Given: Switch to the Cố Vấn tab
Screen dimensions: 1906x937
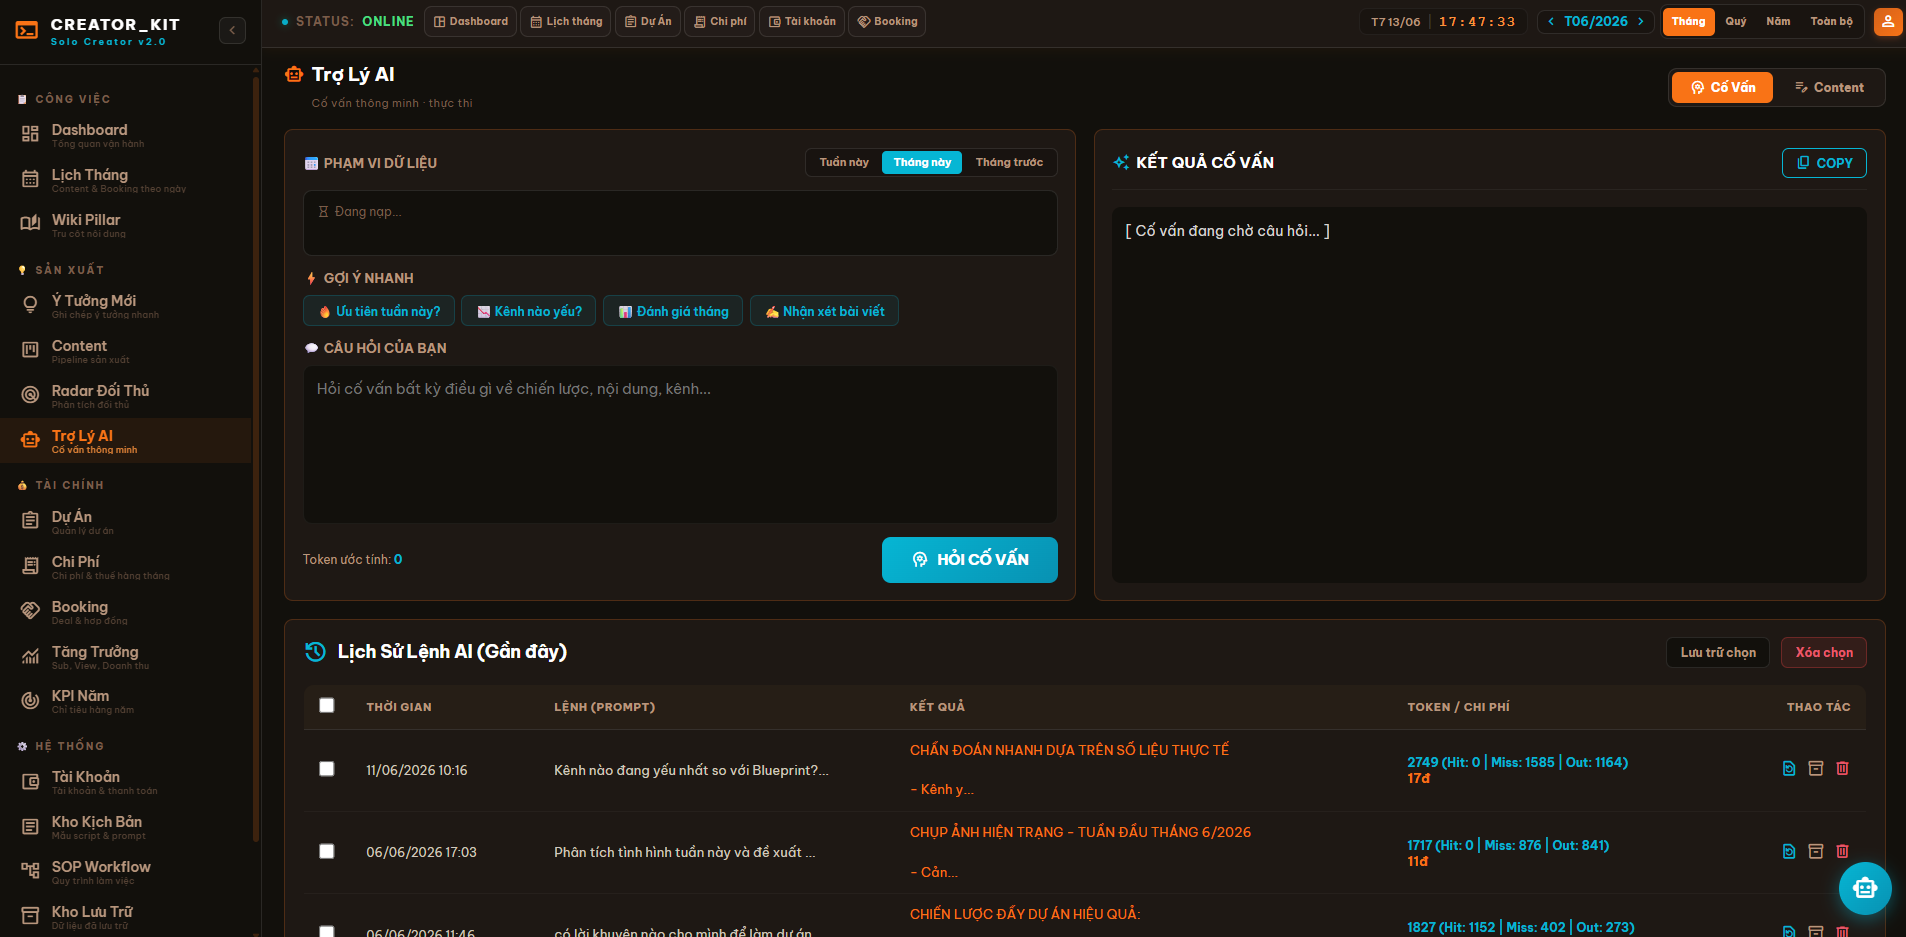Looking at the screenshot, I should click(1722, 87).
